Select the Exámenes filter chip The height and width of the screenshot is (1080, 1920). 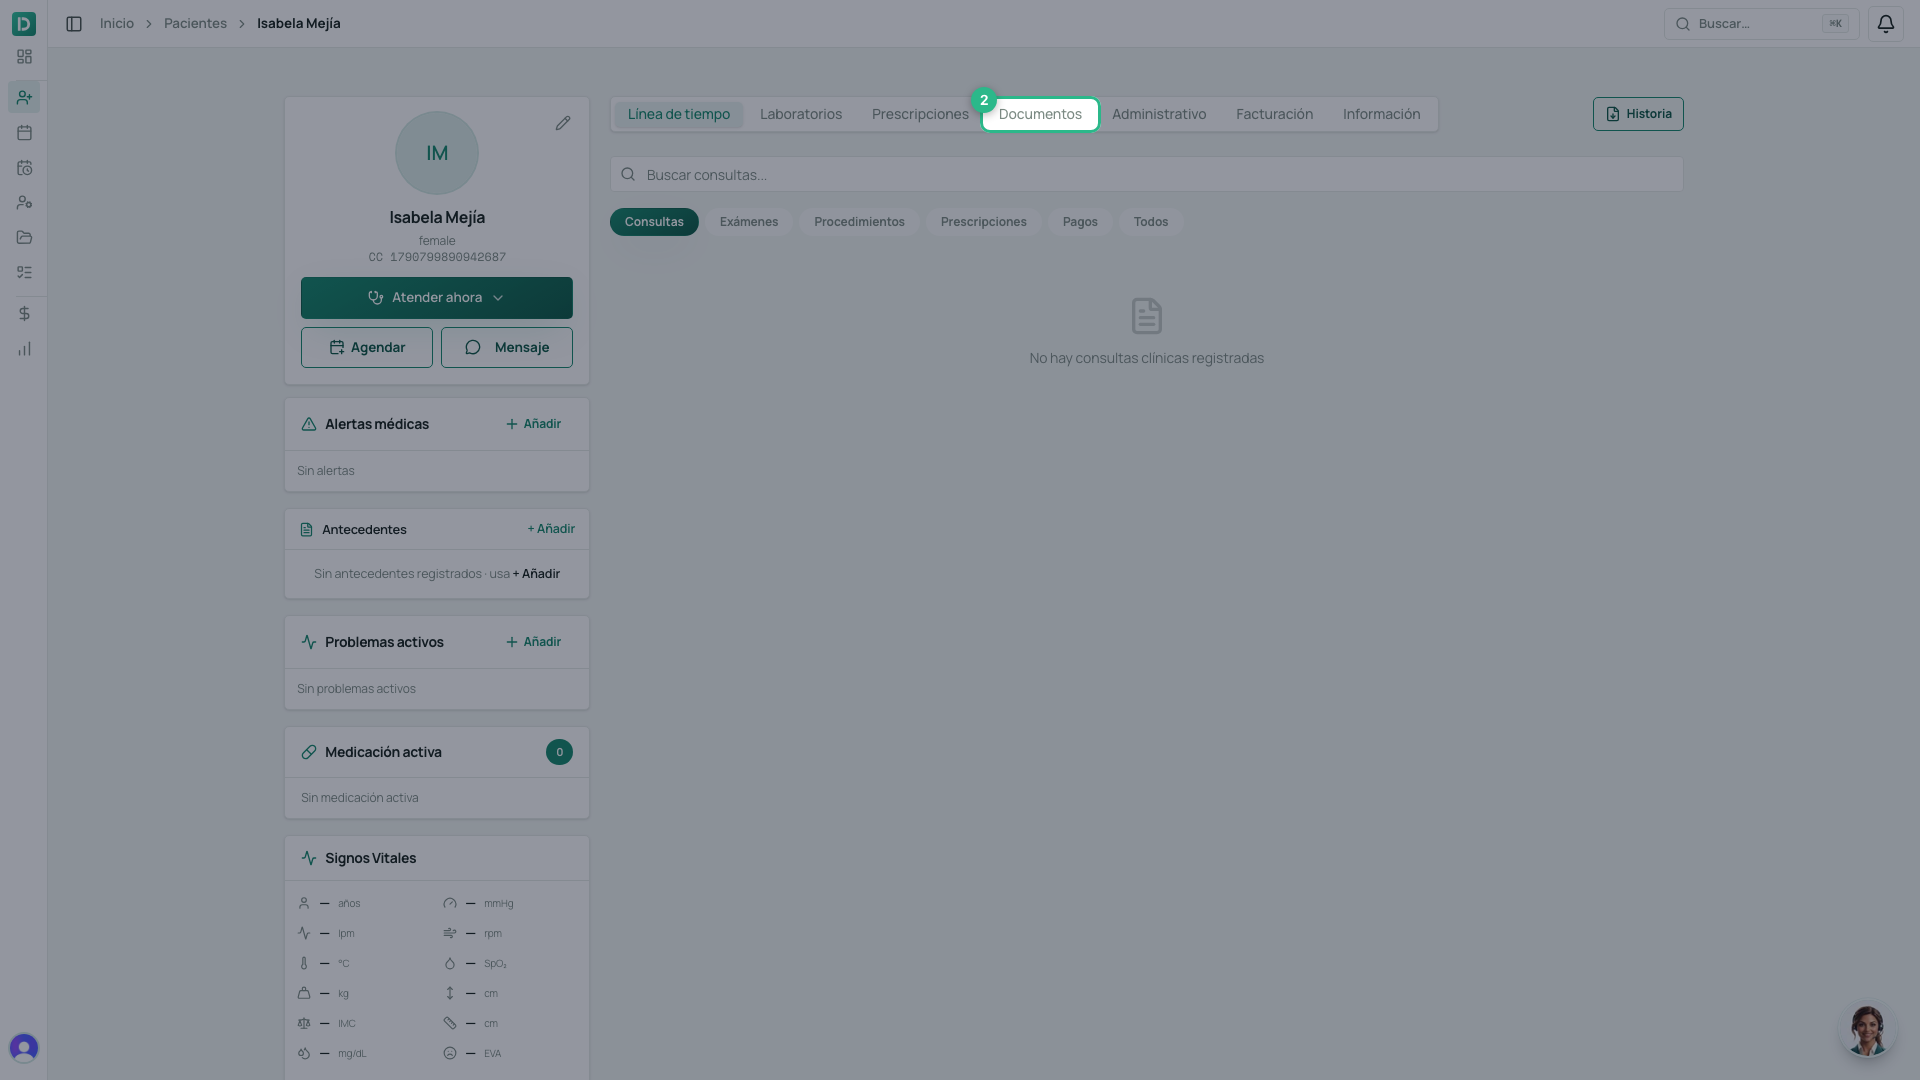coord(749,222)
